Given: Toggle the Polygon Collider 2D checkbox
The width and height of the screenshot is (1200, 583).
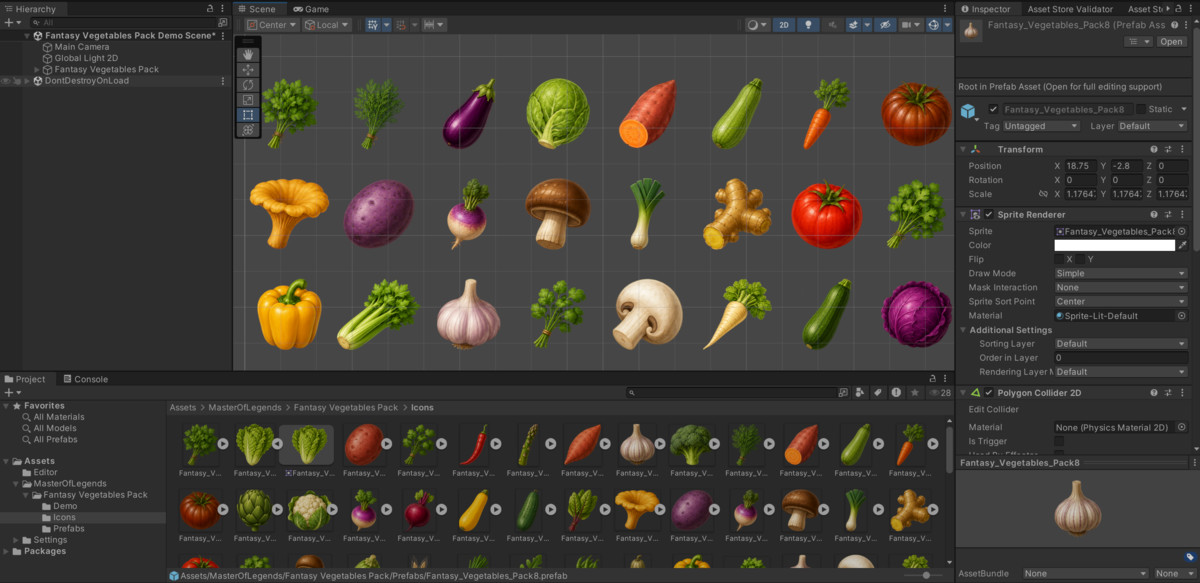Looking at the screenshot, I should (989, 393).
